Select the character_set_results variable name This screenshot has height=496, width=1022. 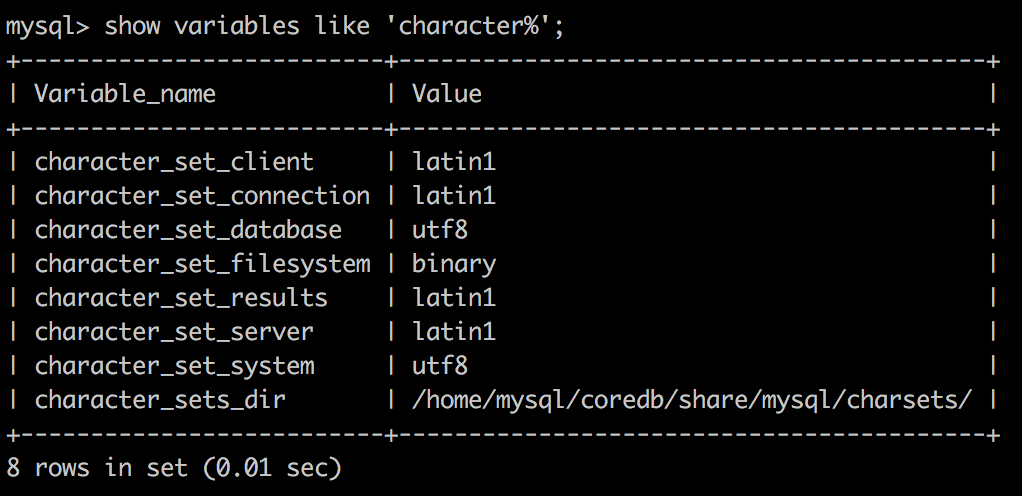[x=181, y=298]
